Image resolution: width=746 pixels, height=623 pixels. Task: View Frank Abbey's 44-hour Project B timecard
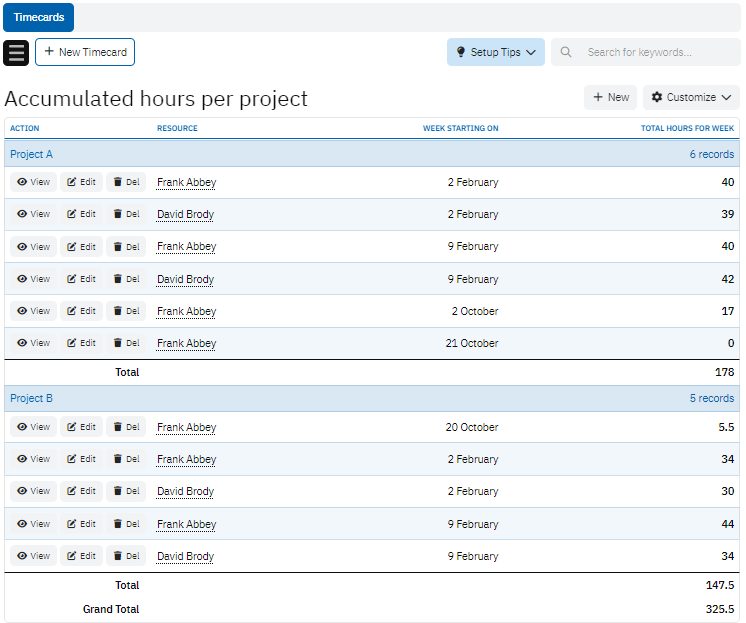click(33, 524)
